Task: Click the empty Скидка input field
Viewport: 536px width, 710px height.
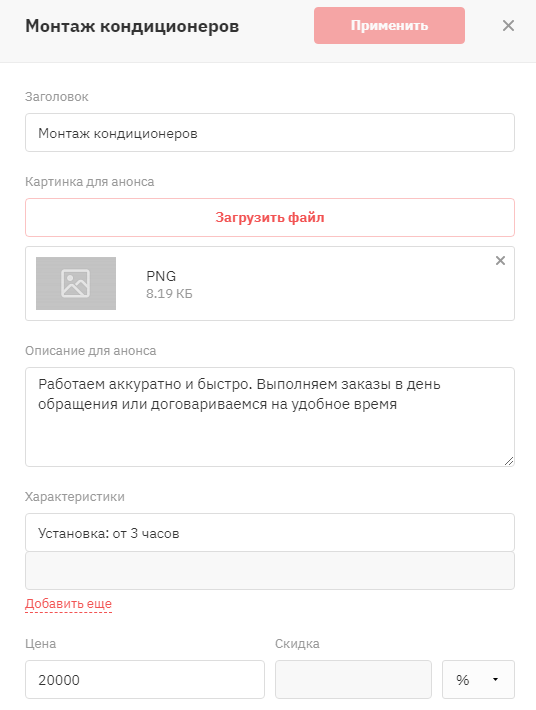Action: pos(353,679)
